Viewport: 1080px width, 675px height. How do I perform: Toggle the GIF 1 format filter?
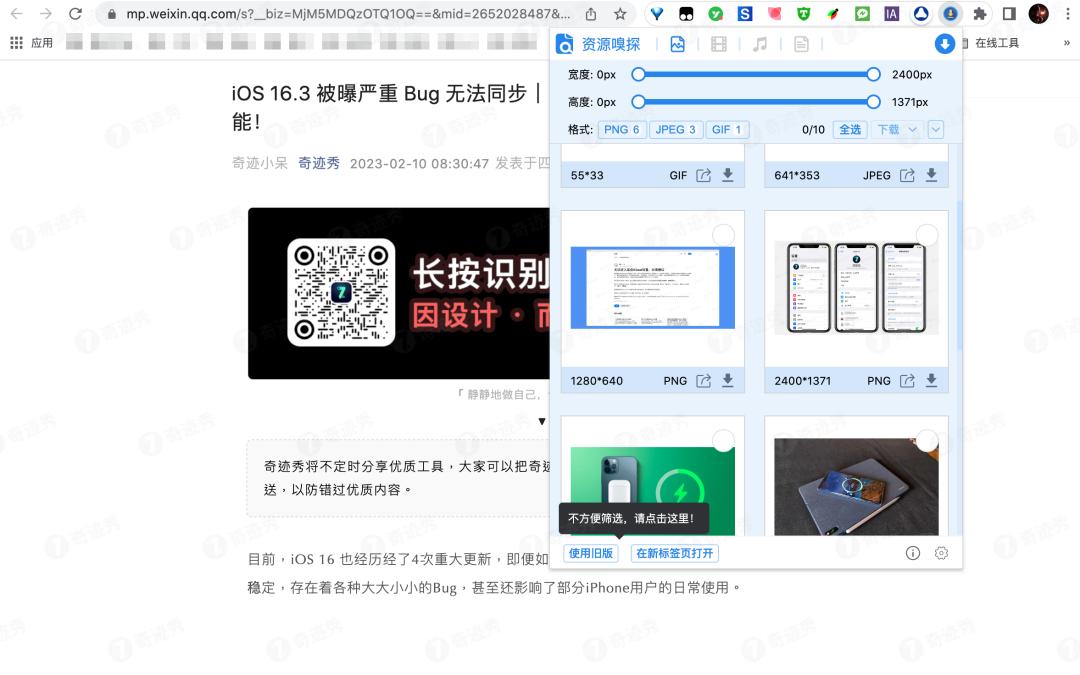[x=727, y=129]
